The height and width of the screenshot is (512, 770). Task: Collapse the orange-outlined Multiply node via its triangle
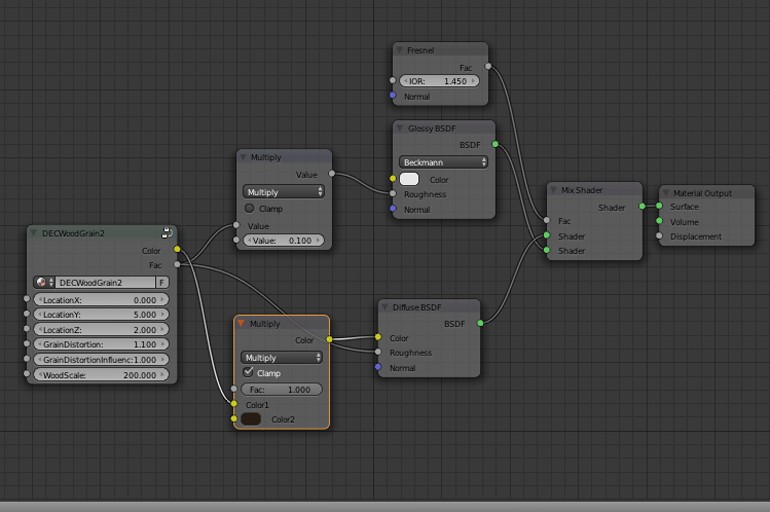(241, 323)
